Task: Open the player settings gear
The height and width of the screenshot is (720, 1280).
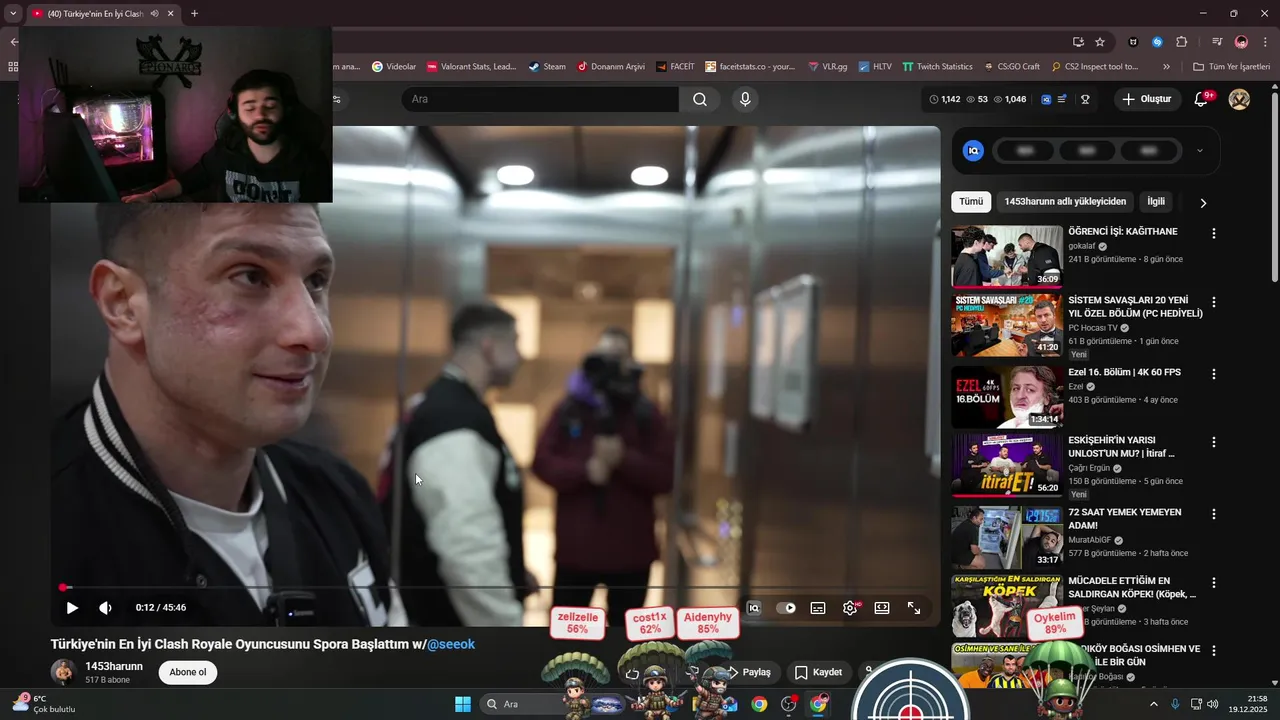Action: 850,608
